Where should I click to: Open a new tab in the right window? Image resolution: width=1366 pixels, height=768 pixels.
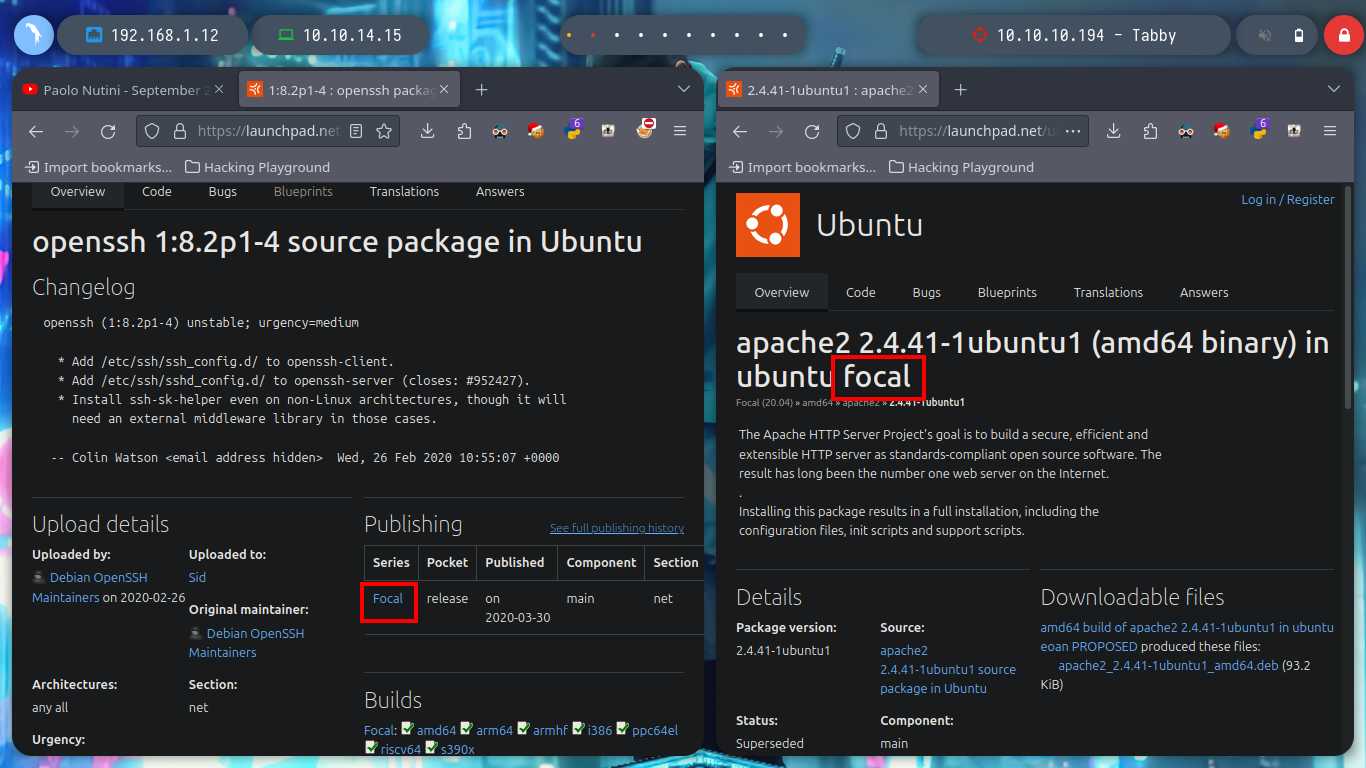pos(960,90)
